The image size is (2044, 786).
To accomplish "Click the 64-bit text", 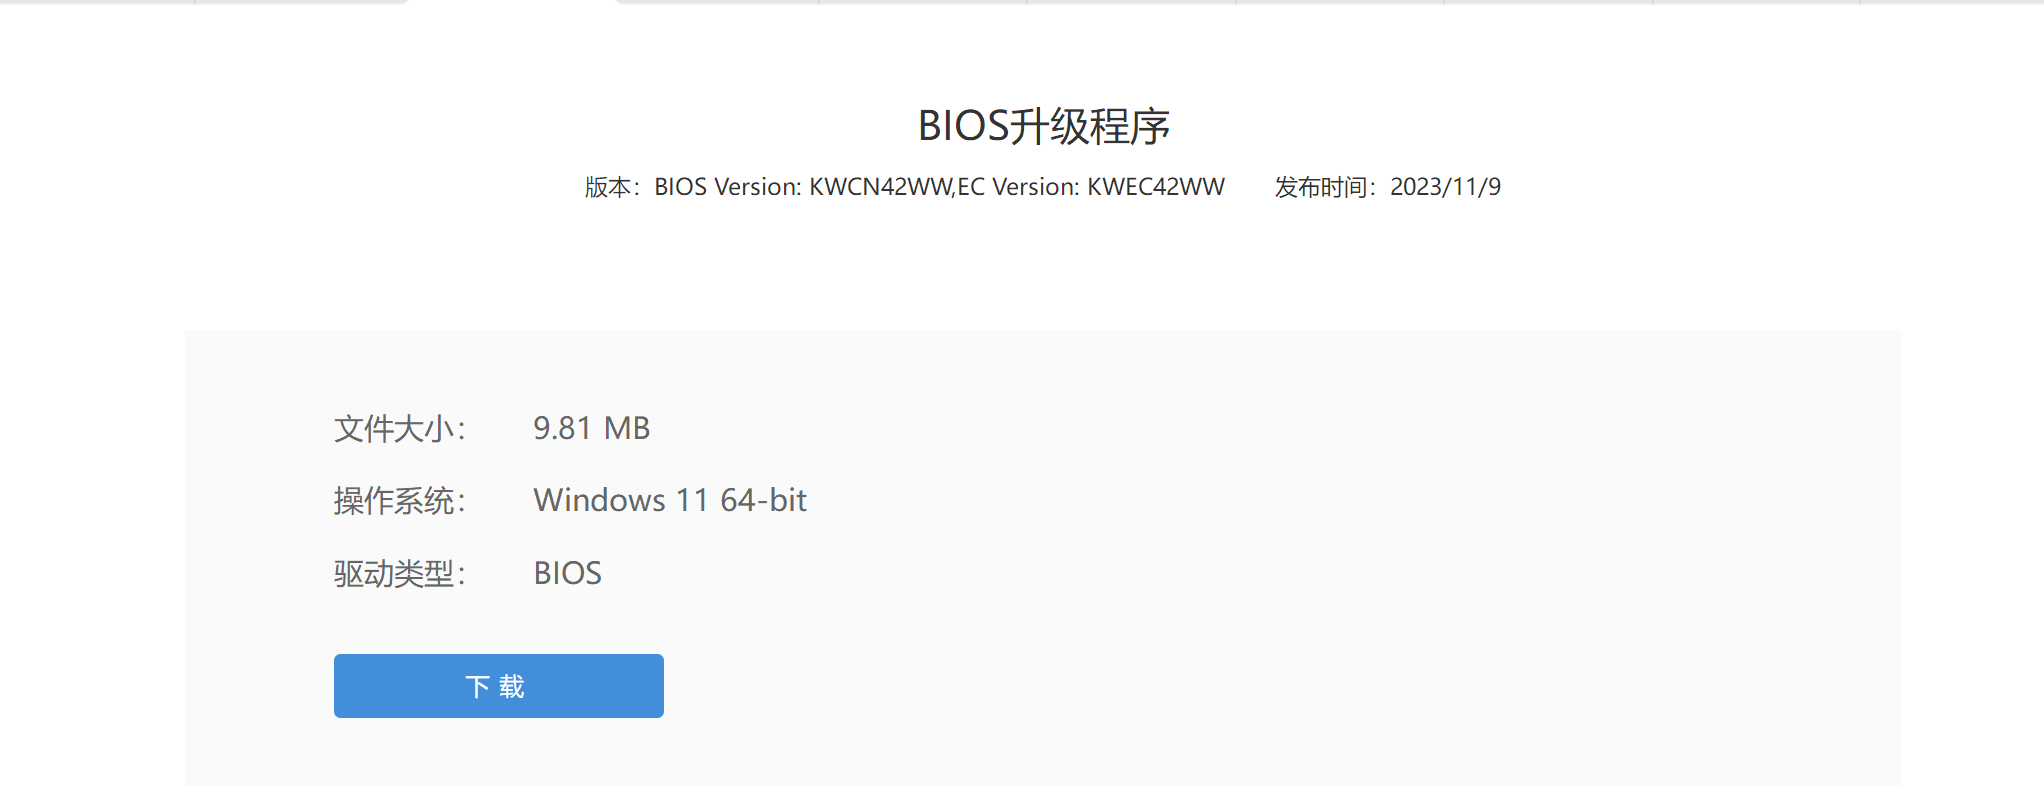I will [x=763, y=500].
